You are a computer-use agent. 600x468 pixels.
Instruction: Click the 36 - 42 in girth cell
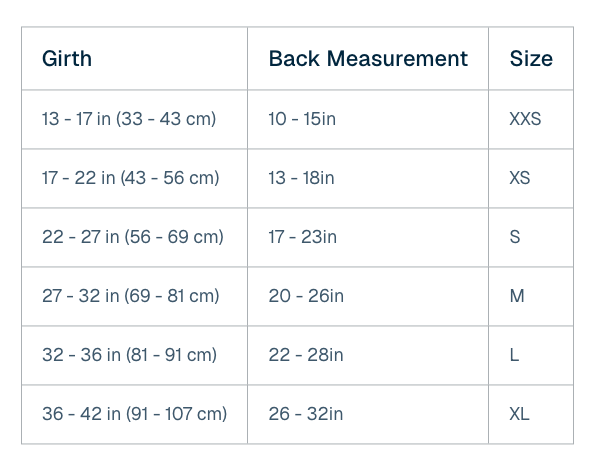134,414
